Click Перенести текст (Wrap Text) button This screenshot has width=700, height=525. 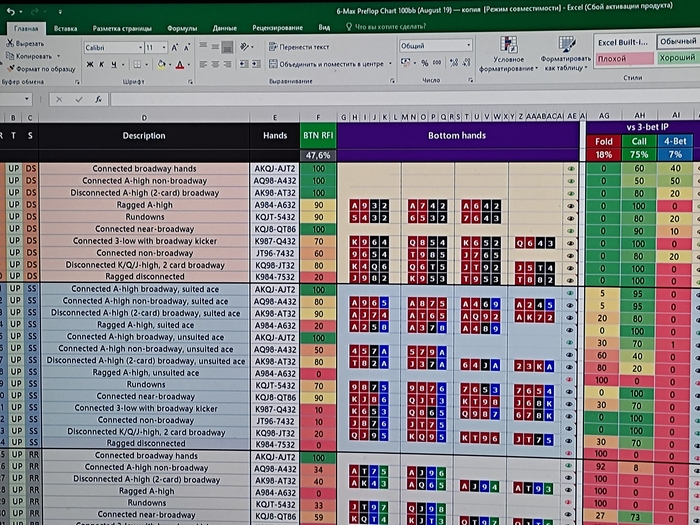(299, 46)
